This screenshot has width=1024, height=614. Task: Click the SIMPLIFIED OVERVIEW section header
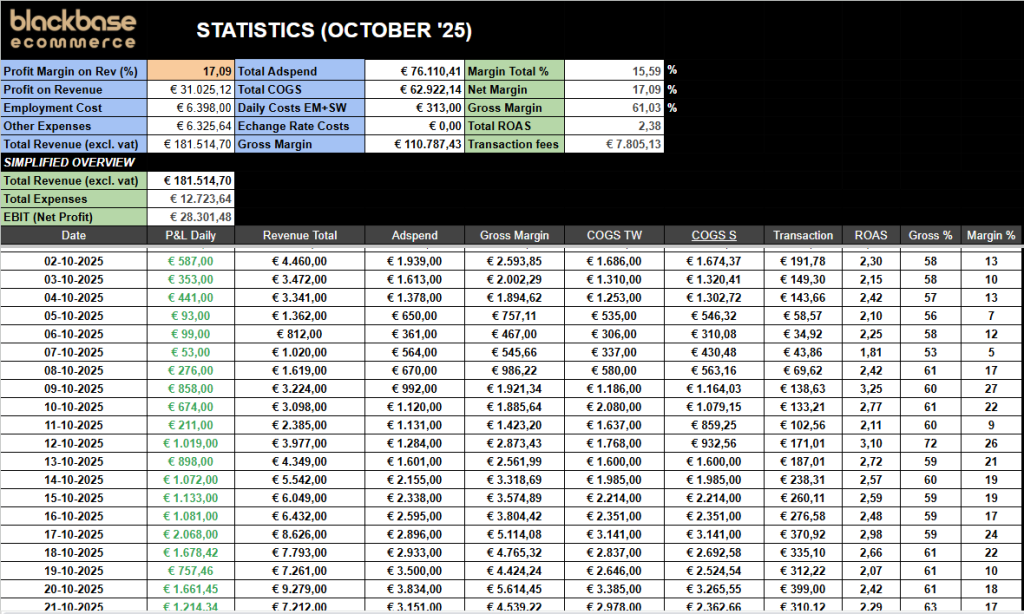pos(74,162)
